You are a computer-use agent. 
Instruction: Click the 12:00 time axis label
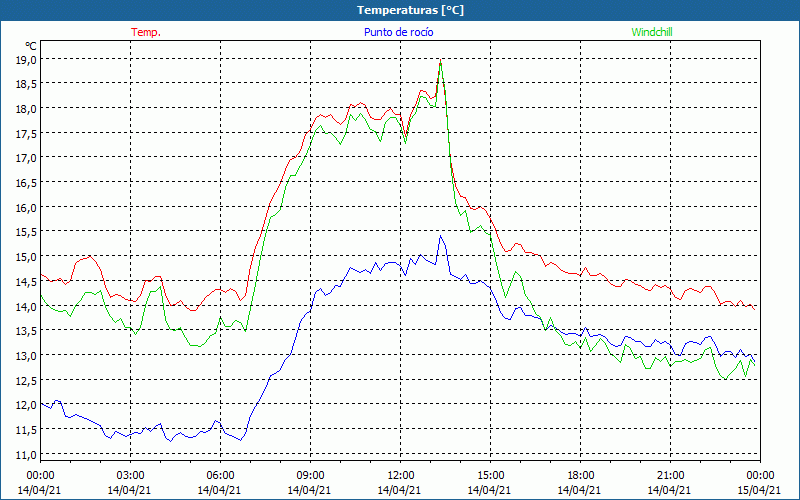coord(401,476)
